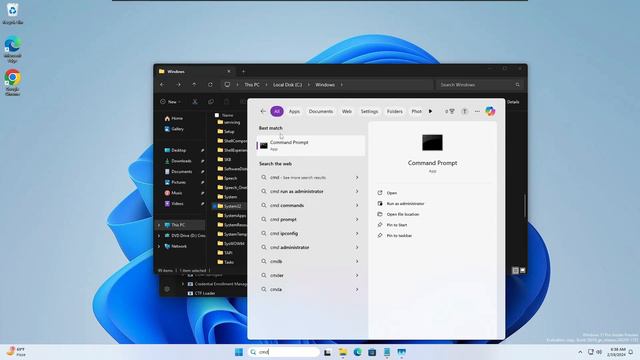The height and width of the screenshot is (360, 640).
Task: Click the Up arrow in File Explorer
Action: [x=194, y=84]
